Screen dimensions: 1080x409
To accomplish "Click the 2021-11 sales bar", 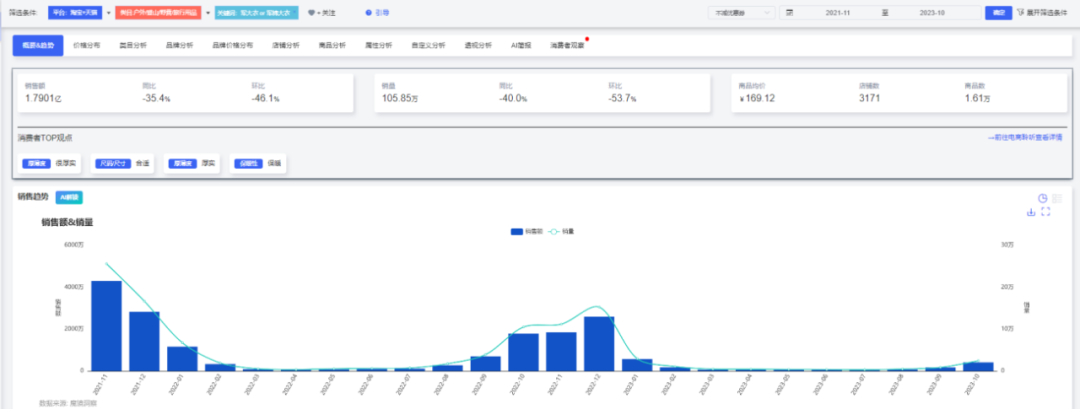I will pos(106,325).
